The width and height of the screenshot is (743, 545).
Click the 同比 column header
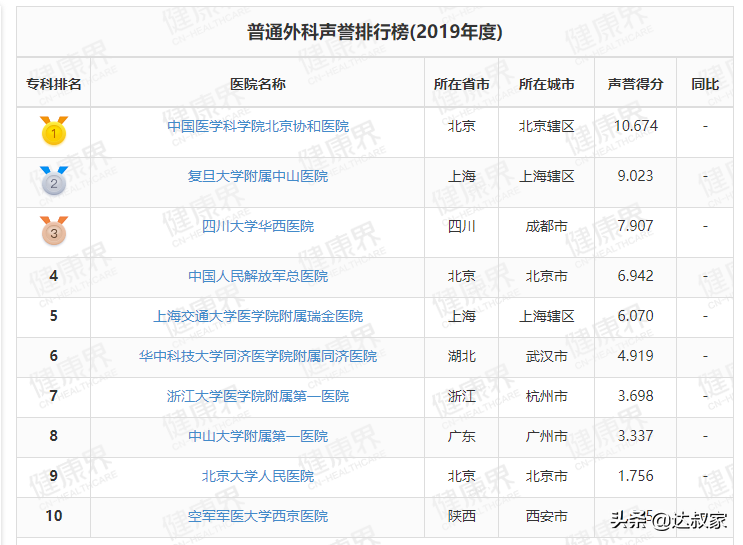click(x=705, y=84)
